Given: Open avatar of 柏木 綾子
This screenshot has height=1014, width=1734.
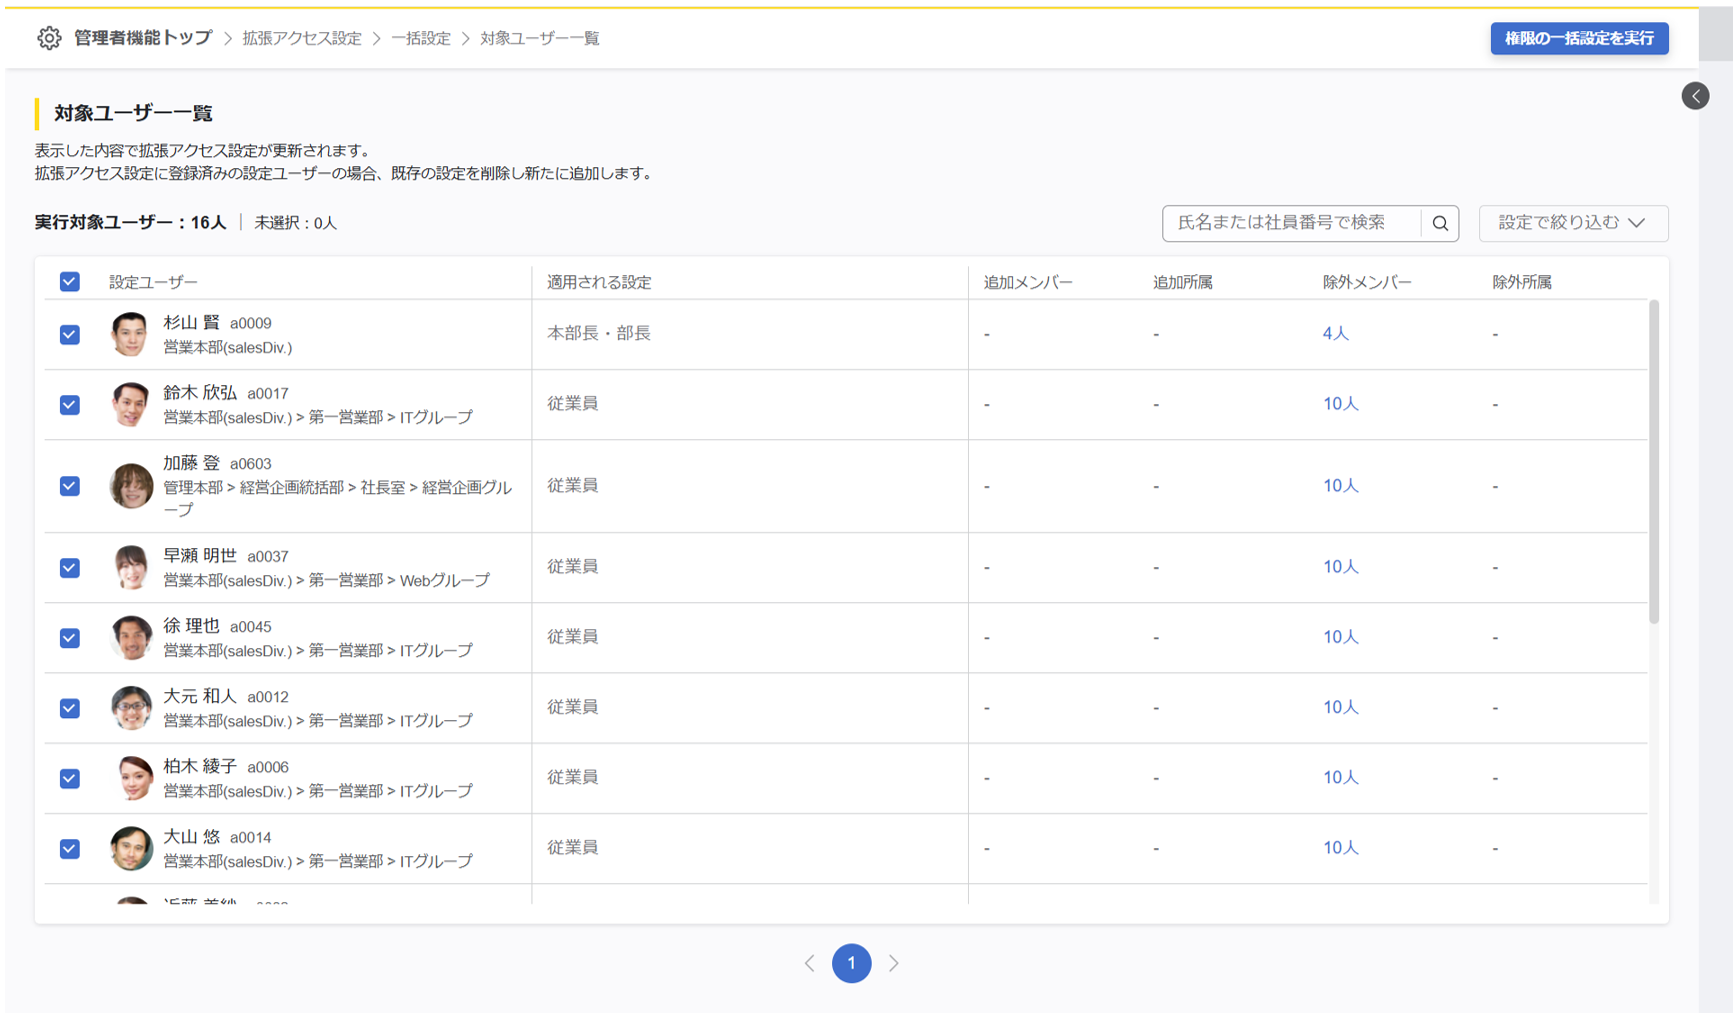Looking at the screenshot, I should (x=130, y=778).
